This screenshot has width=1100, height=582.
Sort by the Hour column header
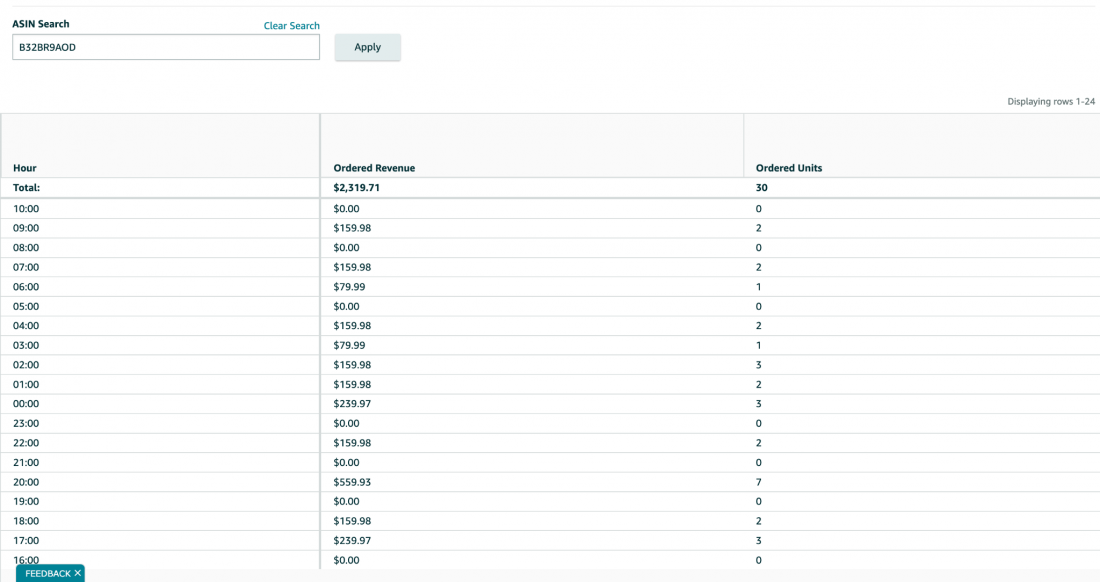point(25,168)
